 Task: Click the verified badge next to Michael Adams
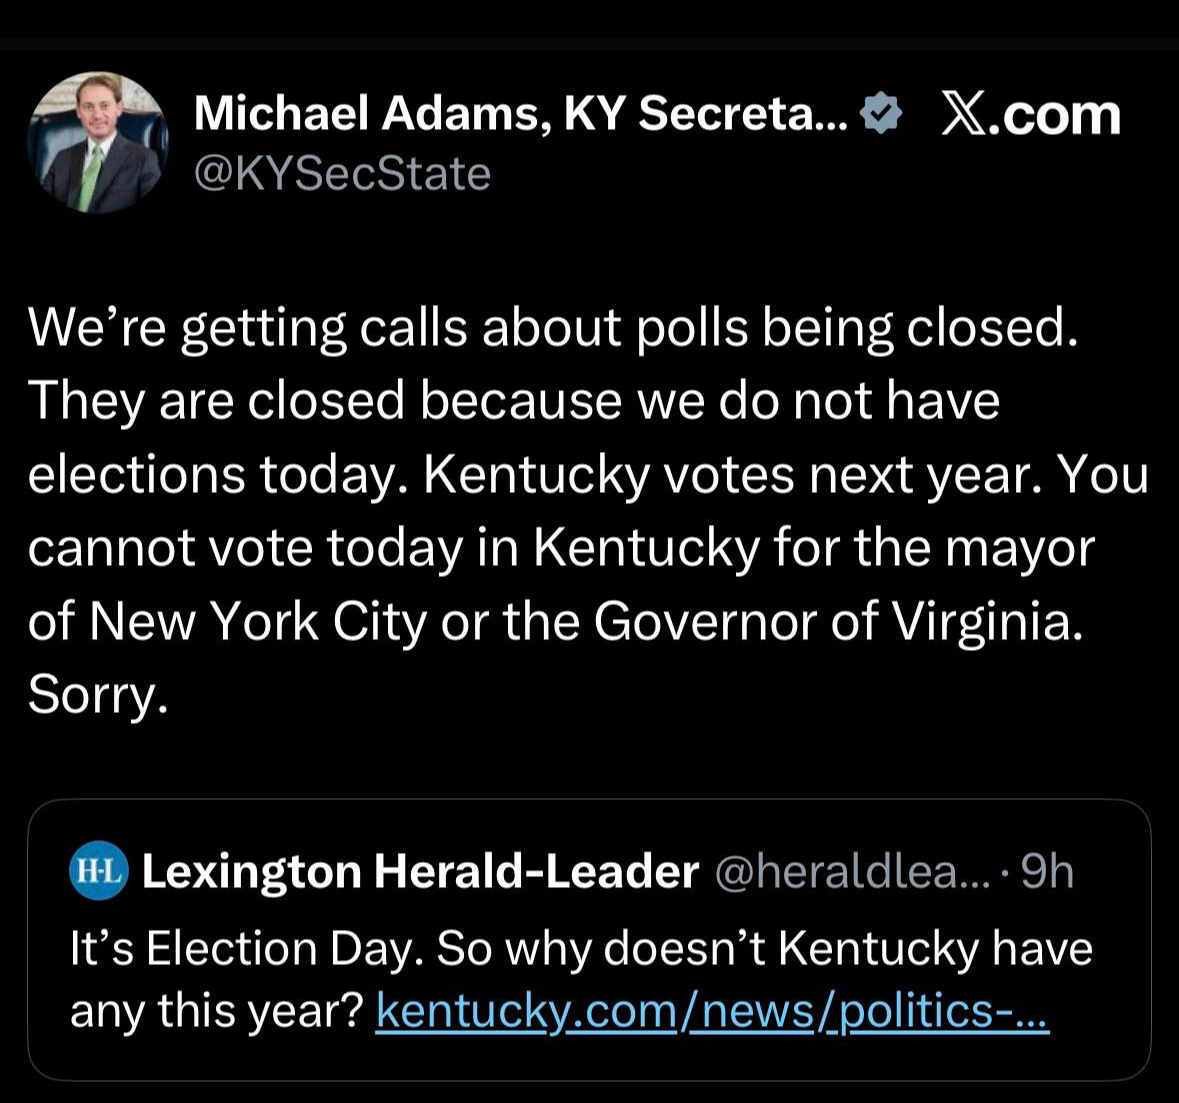[x=881, y=114]
